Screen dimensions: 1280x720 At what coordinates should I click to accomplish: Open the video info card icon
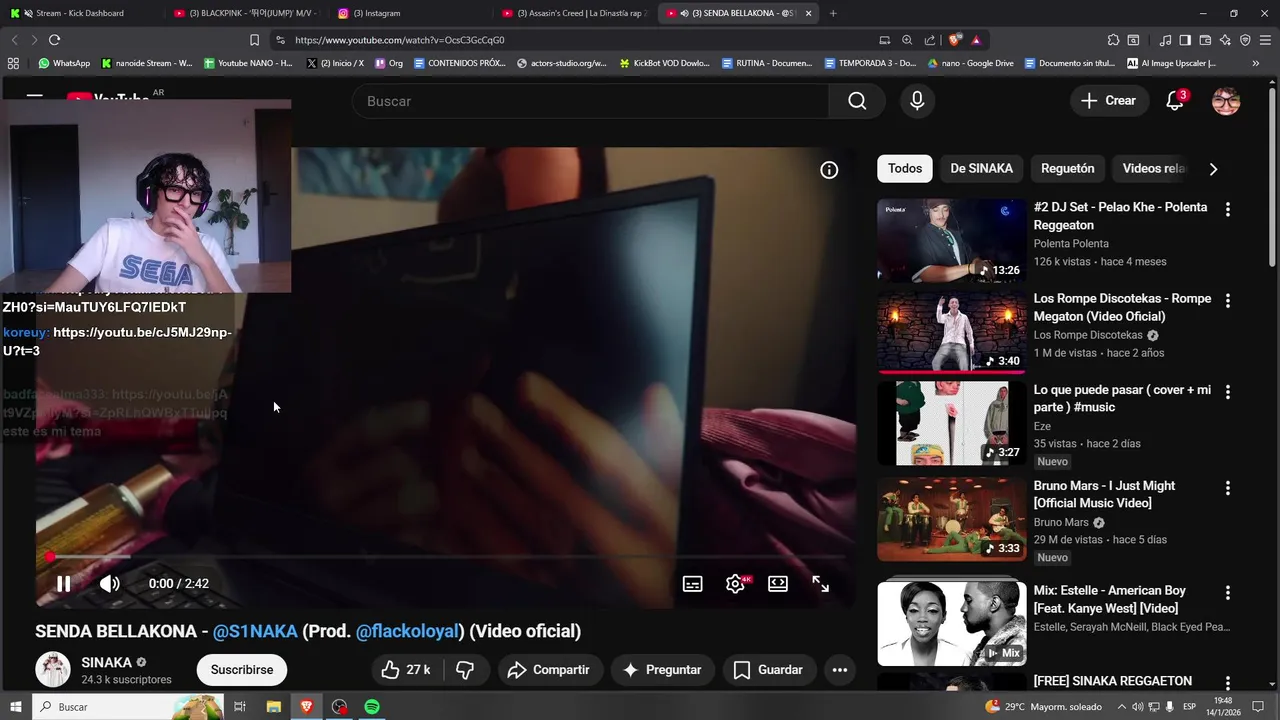coord(829,170)
